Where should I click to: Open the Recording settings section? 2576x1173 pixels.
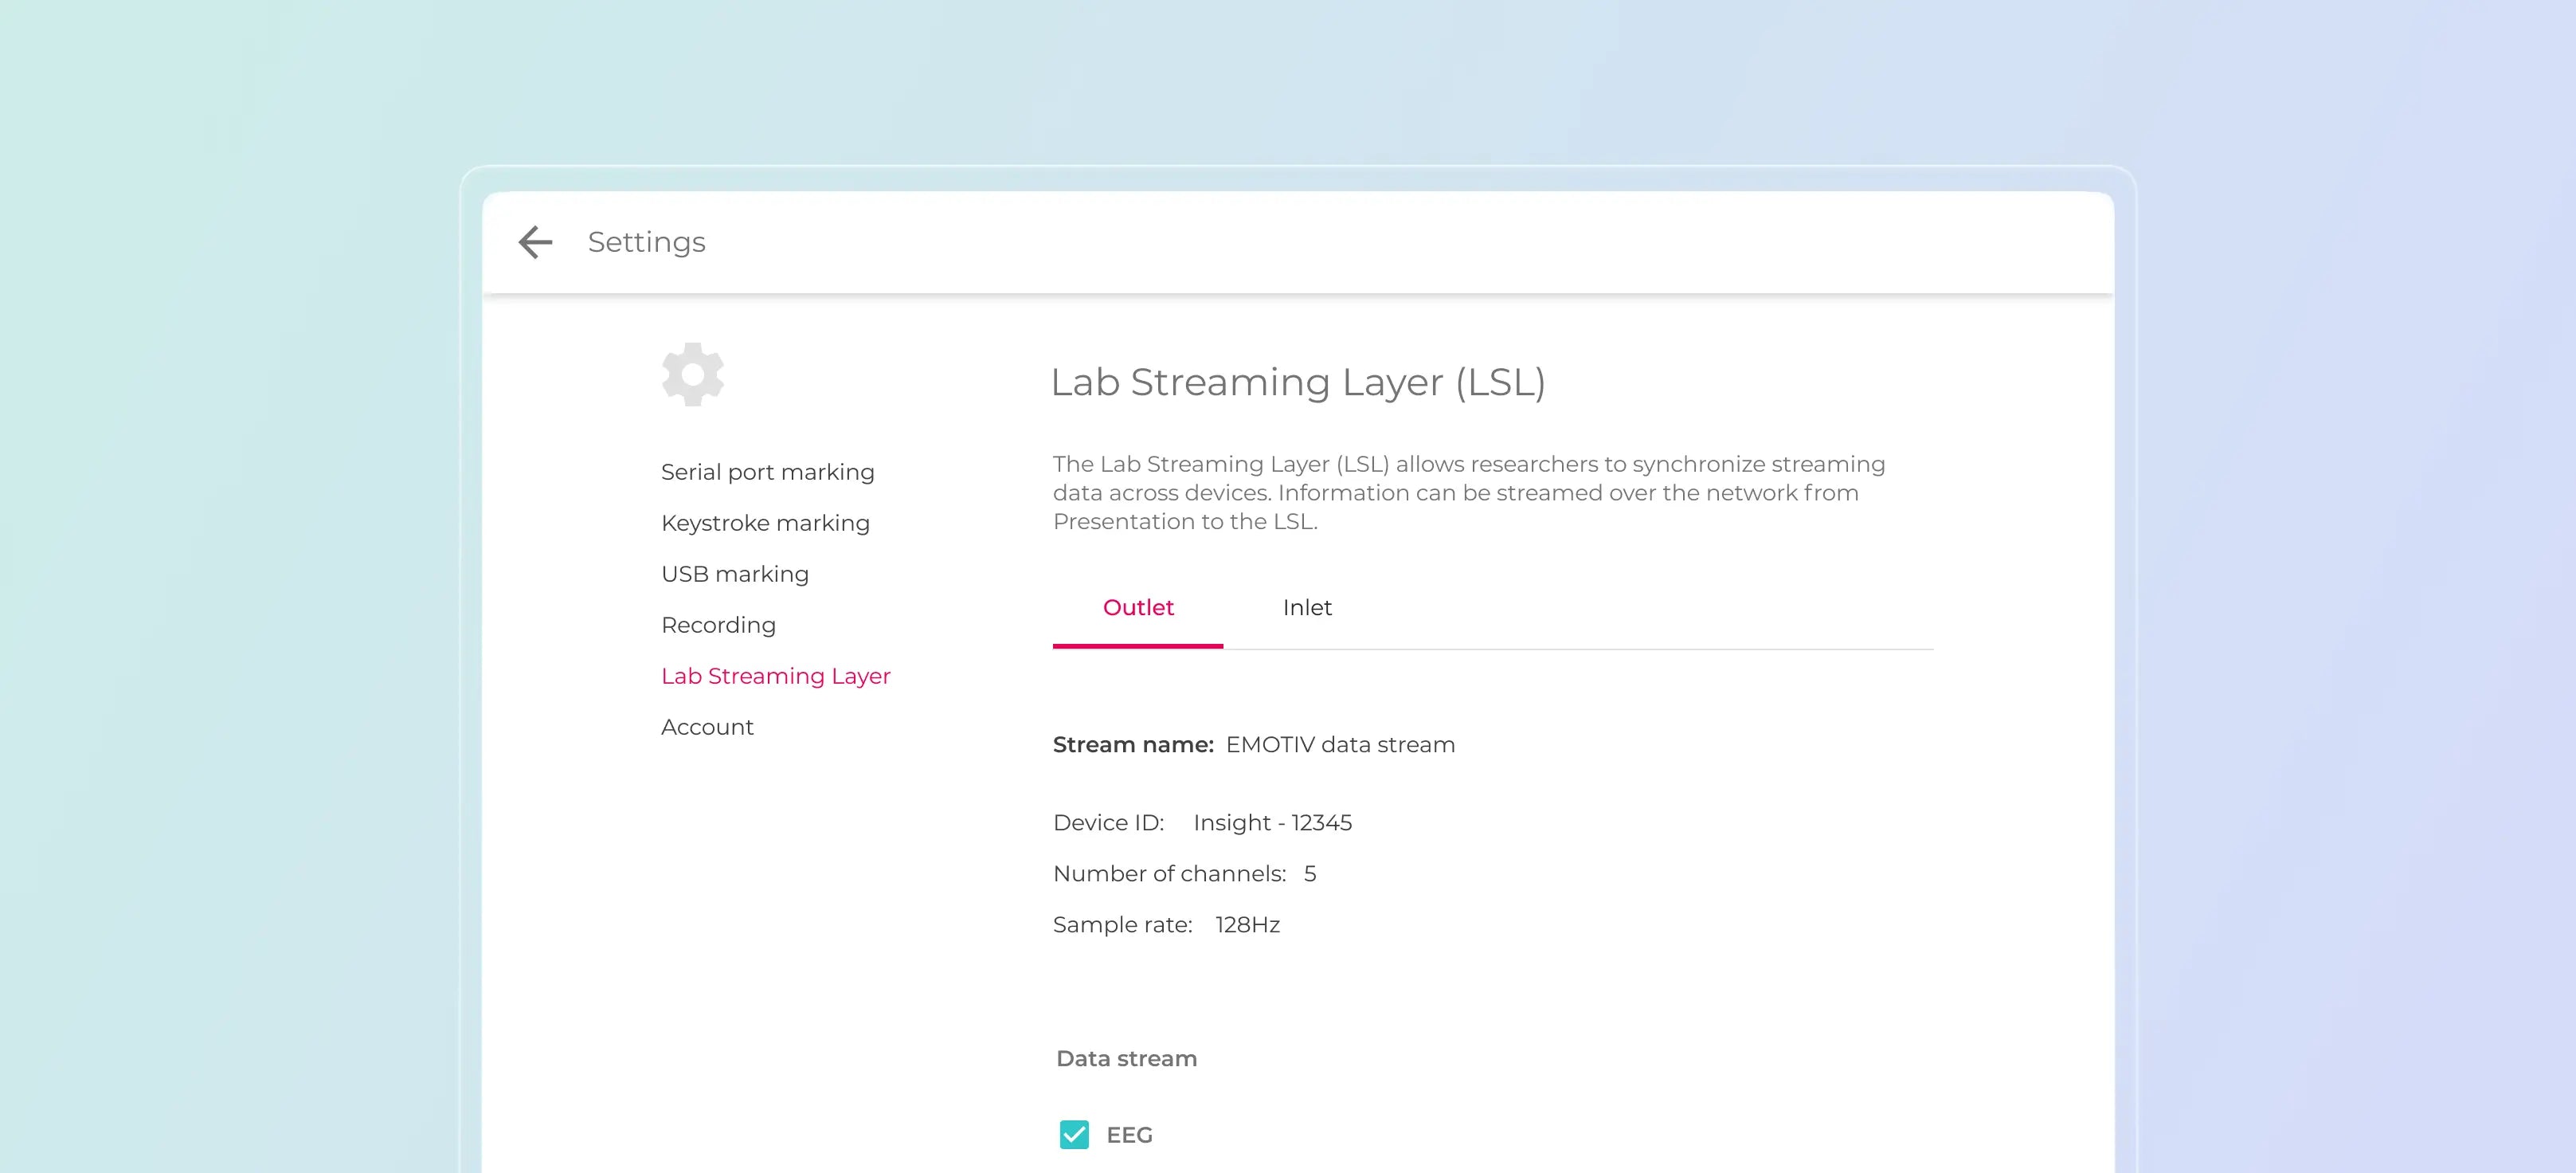point(718,624)
